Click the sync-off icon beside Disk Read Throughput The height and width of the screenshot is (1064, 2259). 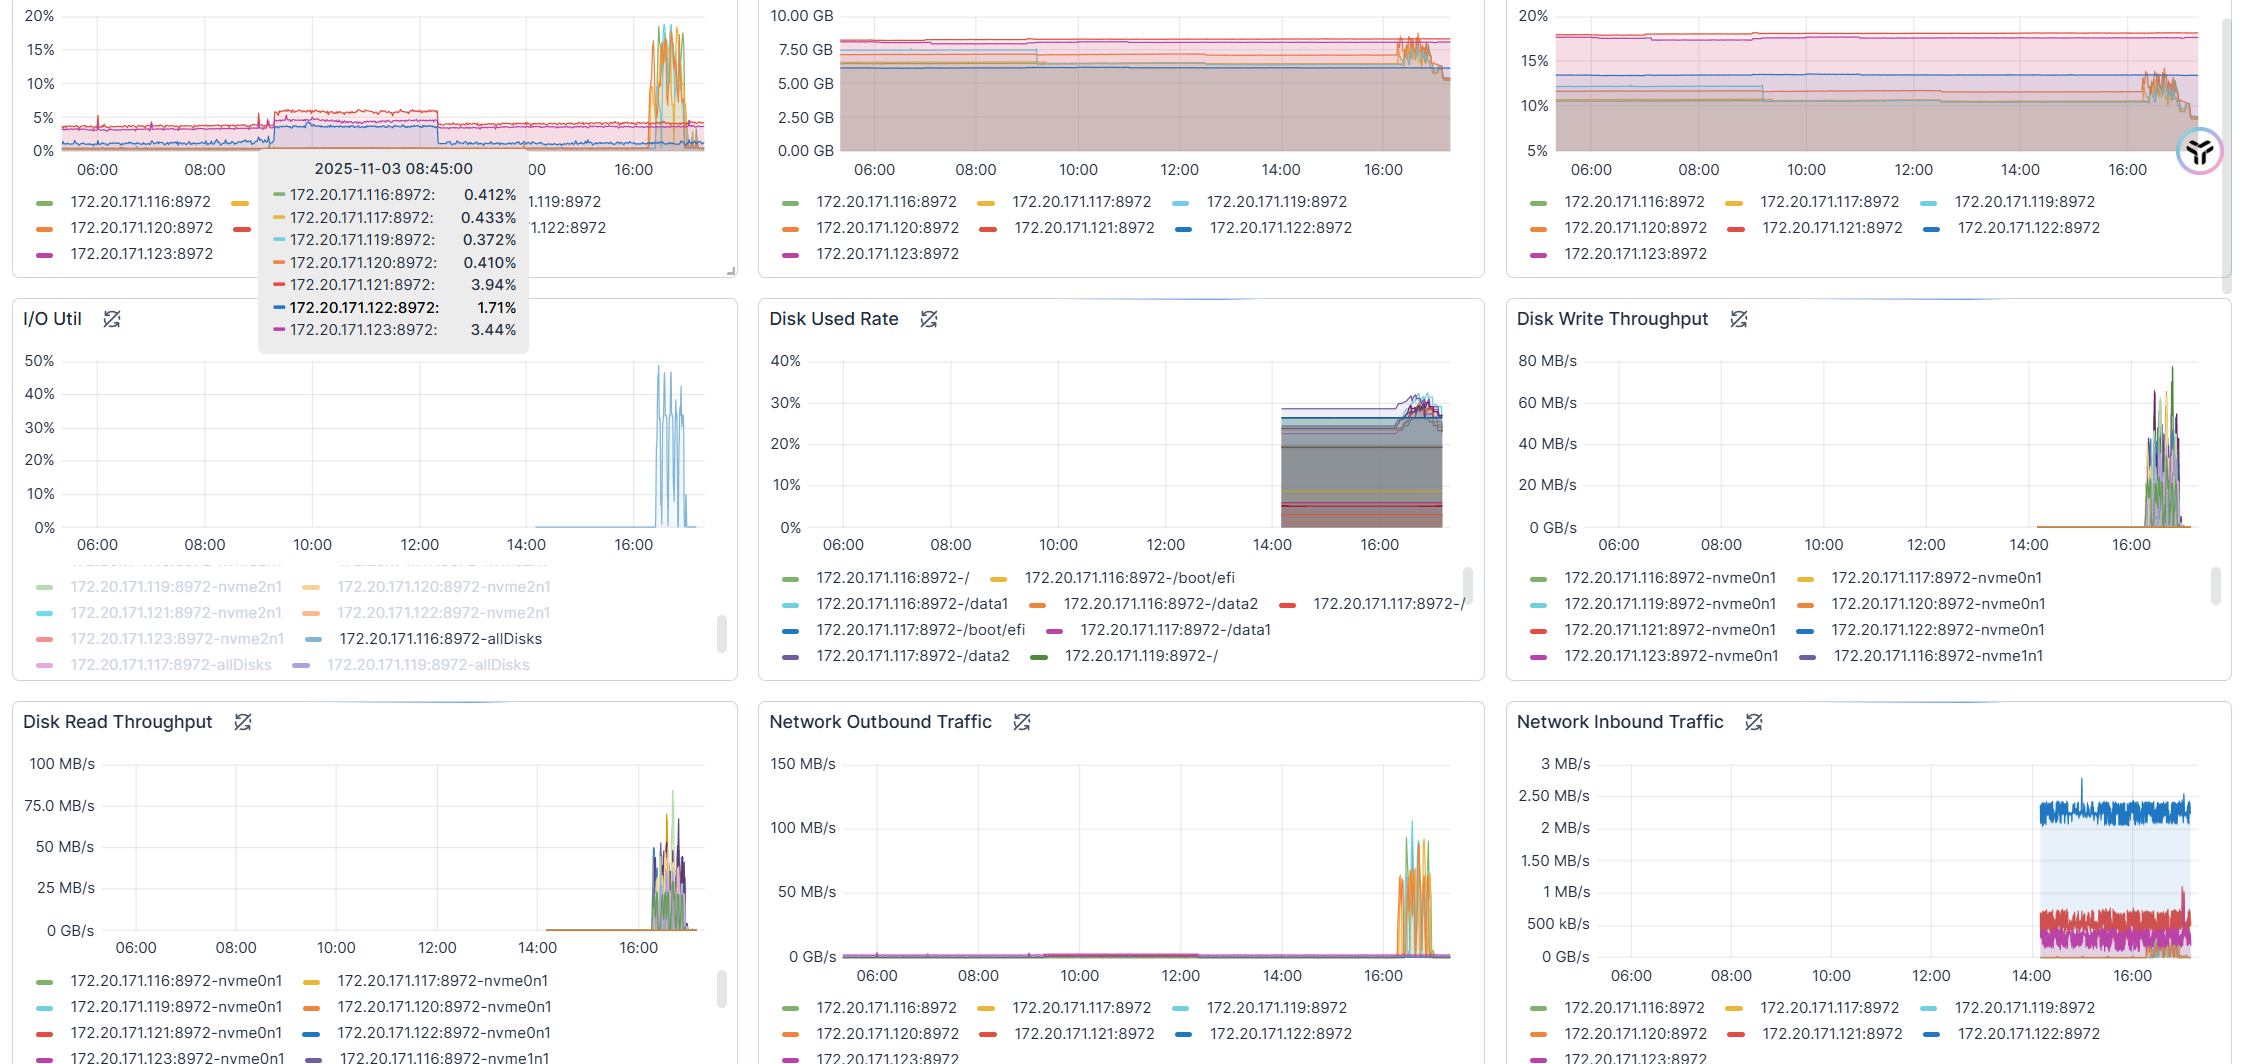(243, 722)
